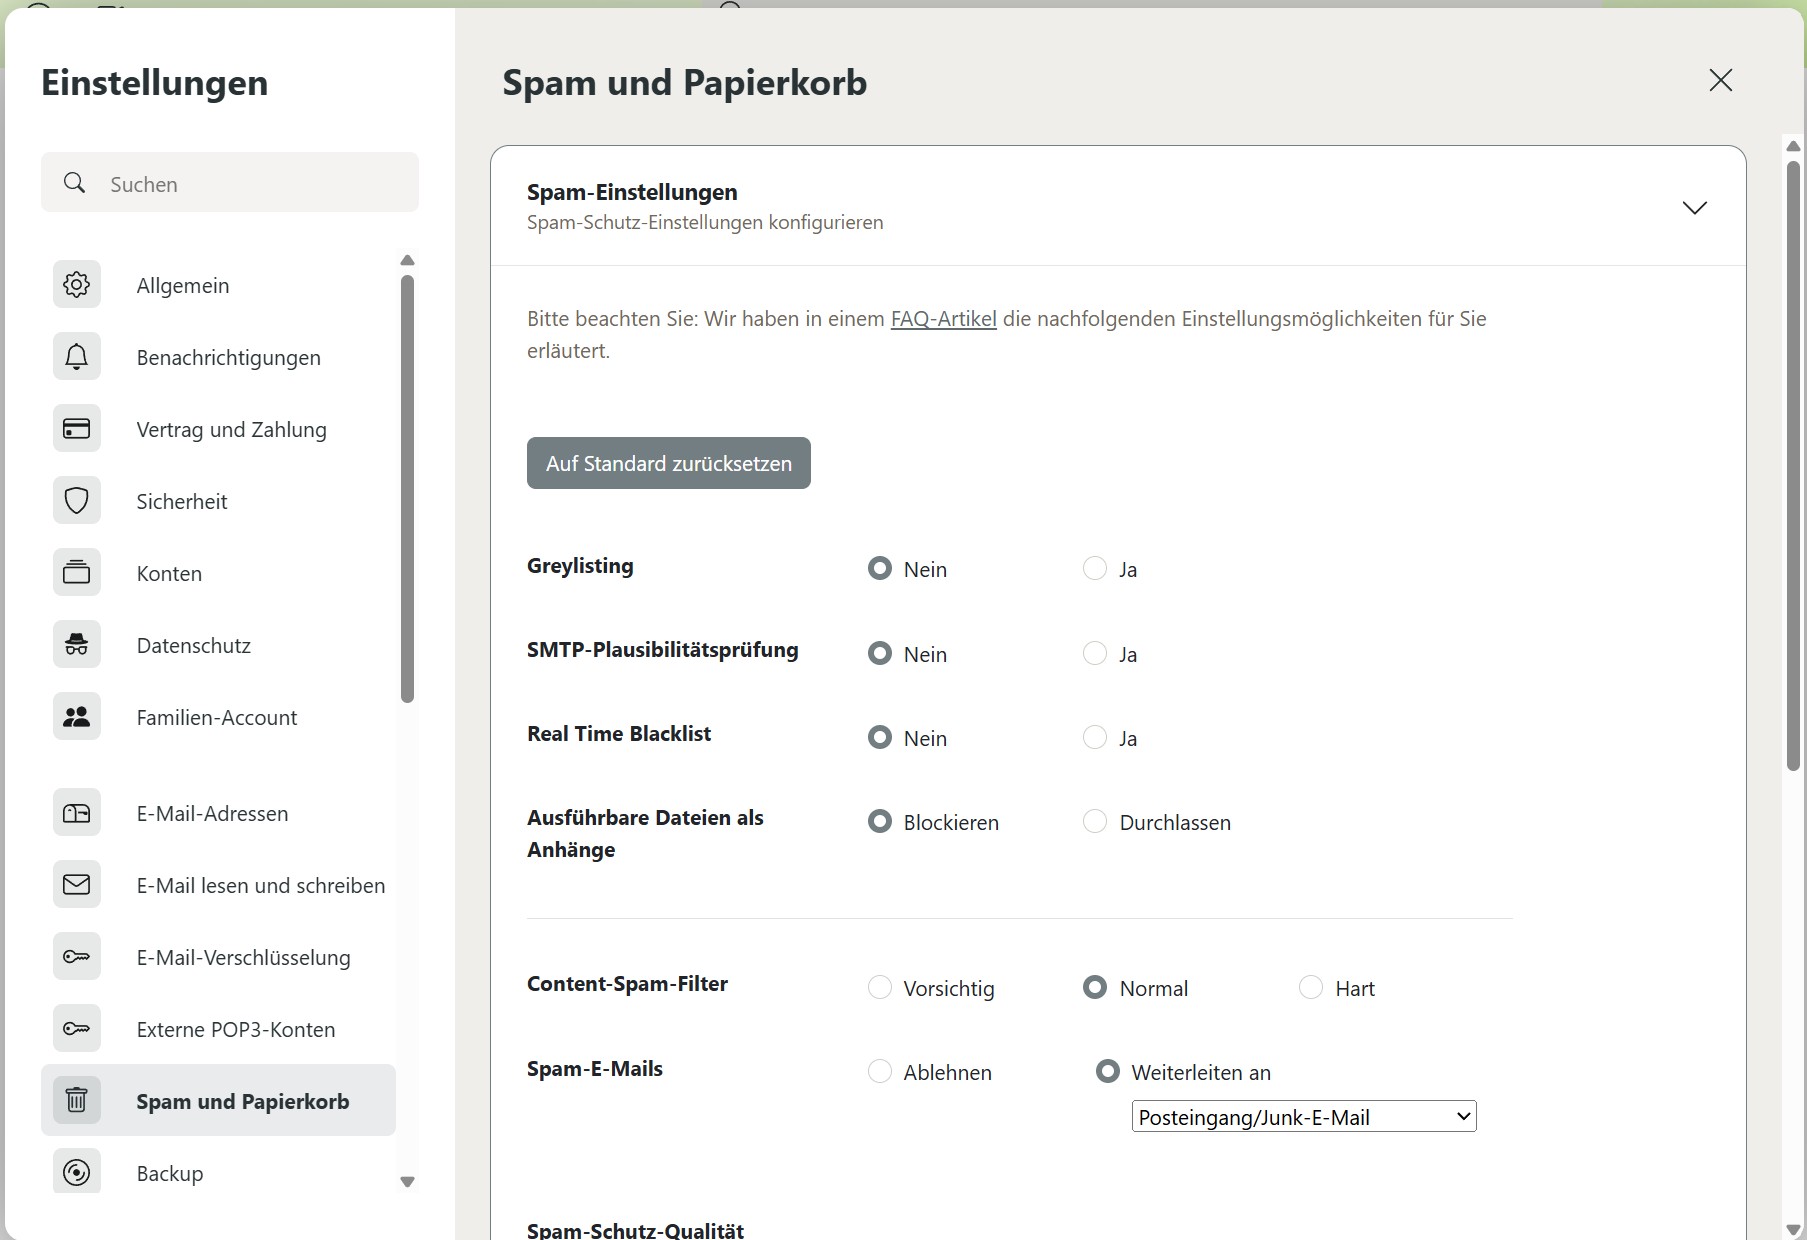
Task: Set Content-Spam-Filter to Hart
Action: coord(1310,988)
